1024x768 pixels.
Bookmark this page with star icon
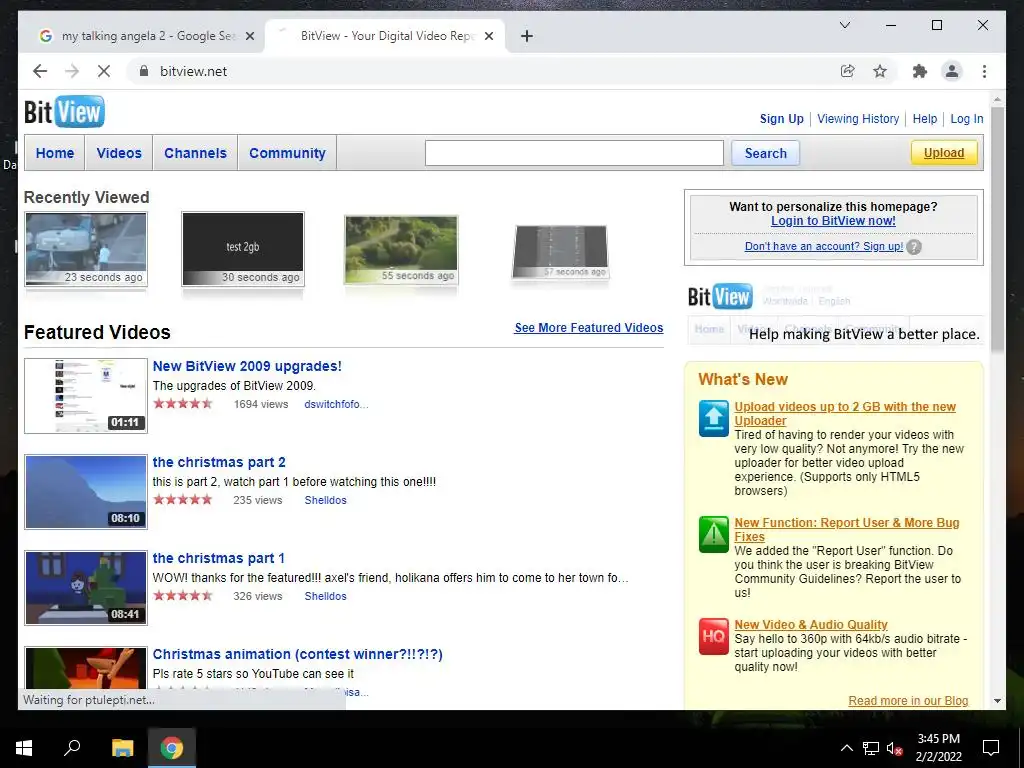[x=880, y=71]
